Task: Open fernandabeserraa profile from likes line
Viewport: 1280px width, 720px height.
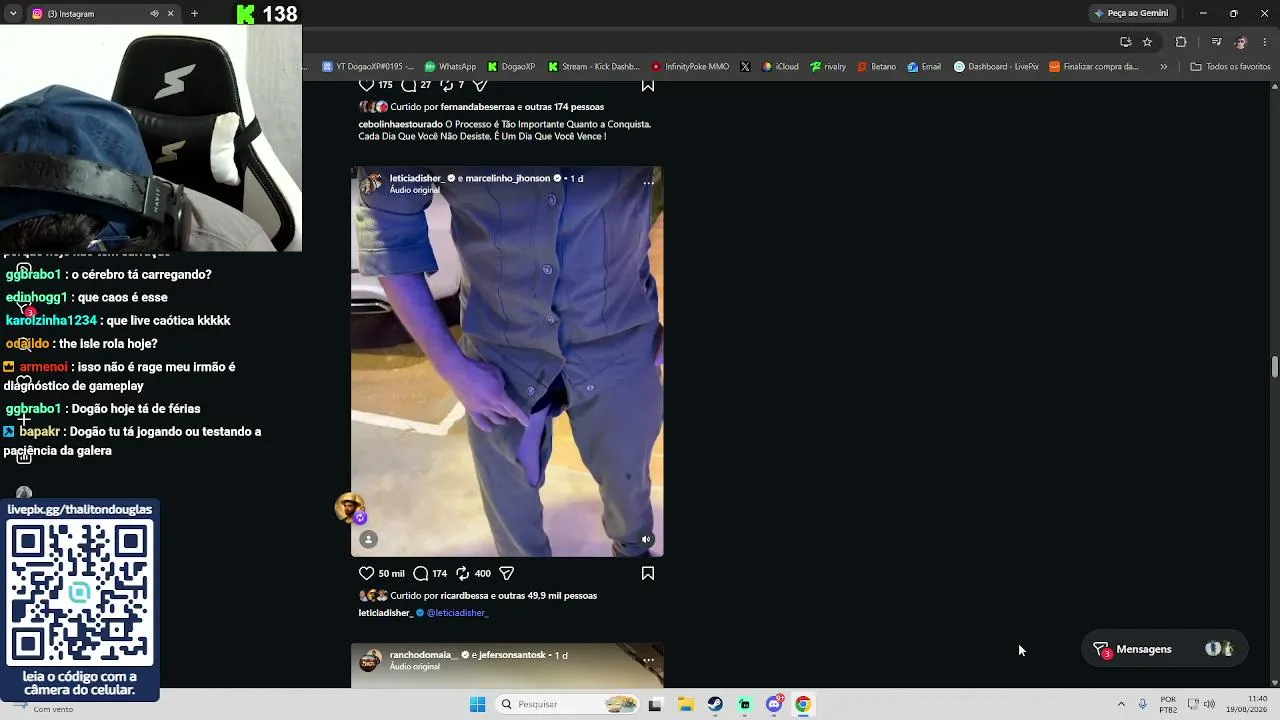Action: [478, 107]
